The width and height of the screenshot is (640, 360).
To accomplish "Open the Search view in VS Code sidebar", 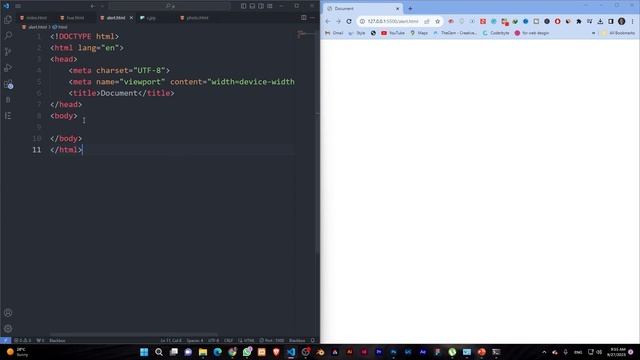I will click(x=8, y=36).
